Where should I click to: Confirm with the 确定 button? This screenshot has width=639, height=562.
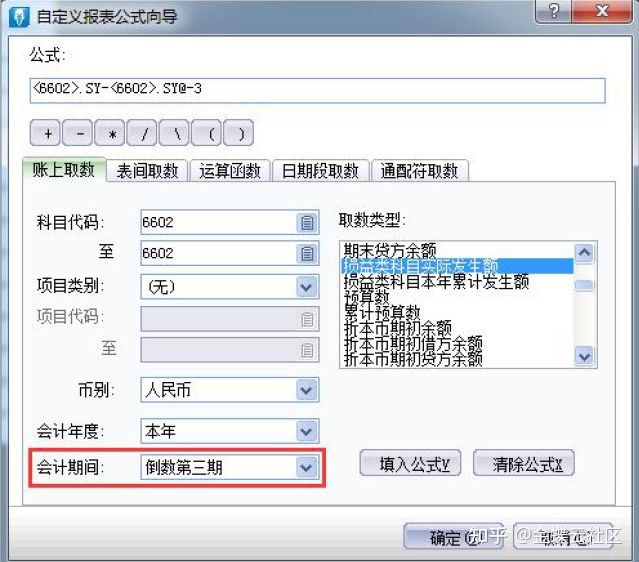point(453,537)
